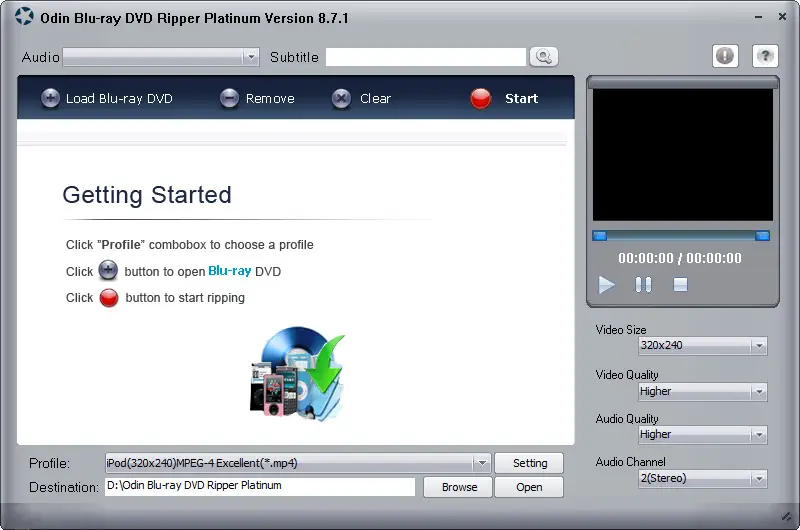Click the window resize grip corner
The height and width of the screenshot is (530, 800).
tap(787, 517)
